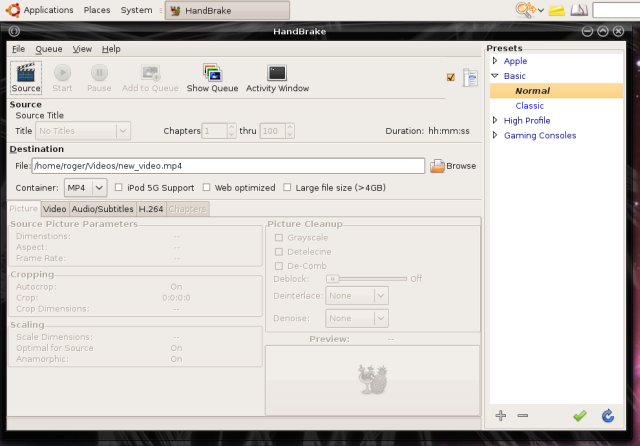Switch to the Audio/Subtitles tab

pos(102,208)
